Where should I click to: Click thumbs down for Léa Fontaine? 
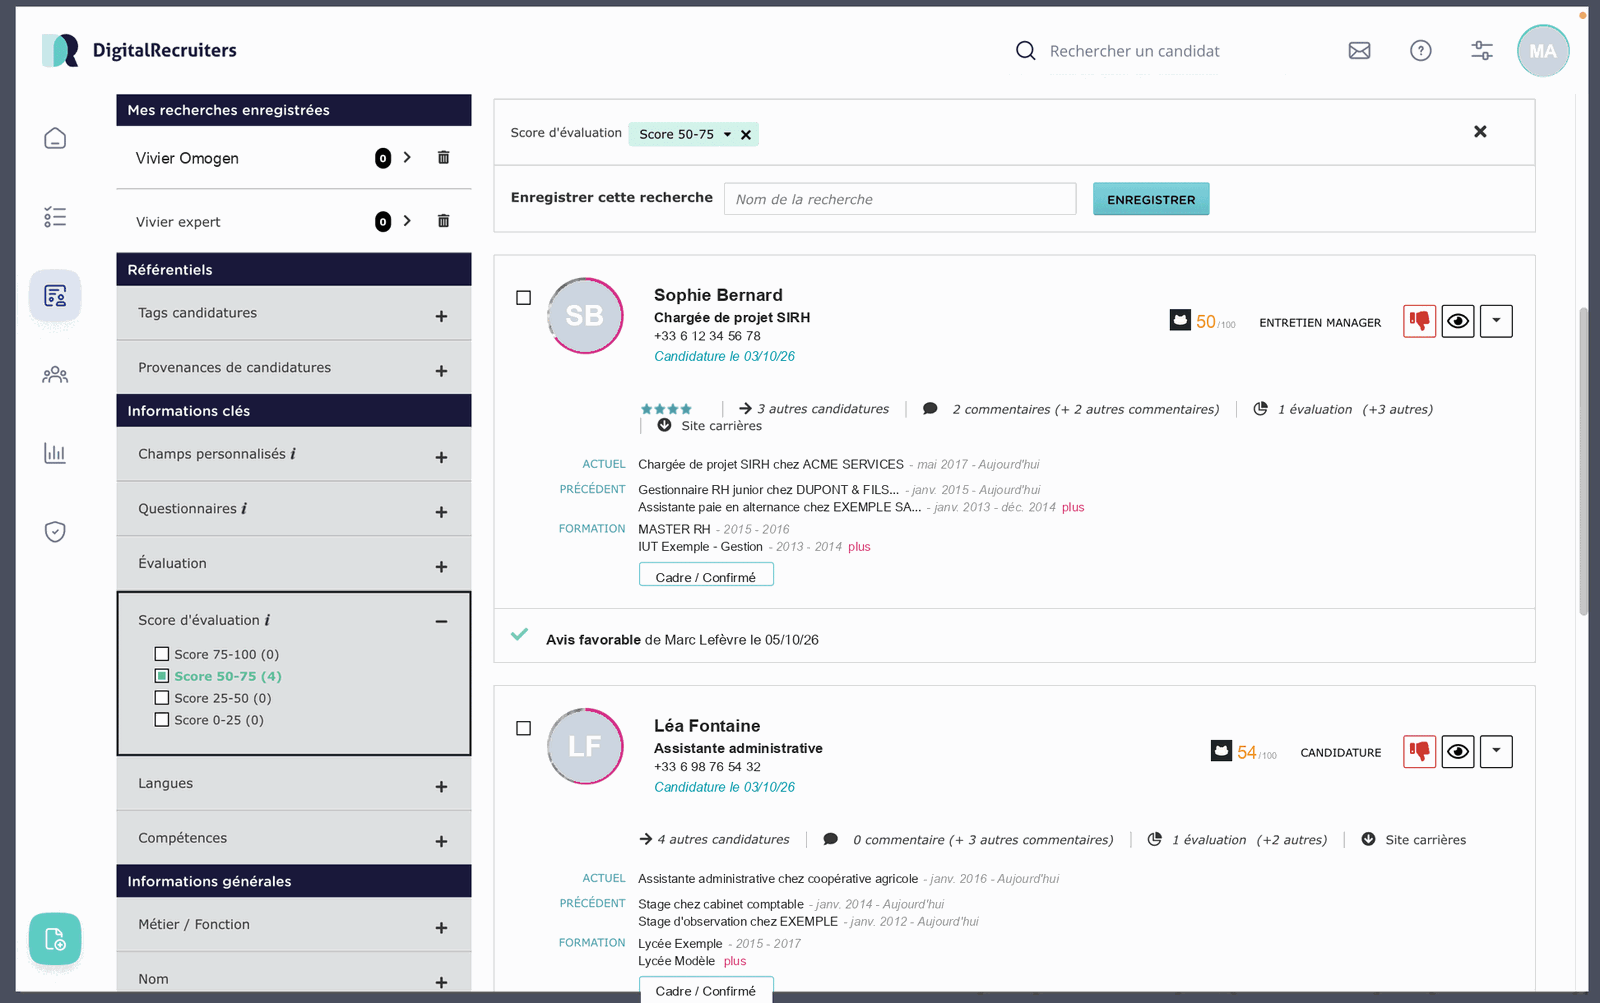pyautogui.click(x=1419, y=751)
